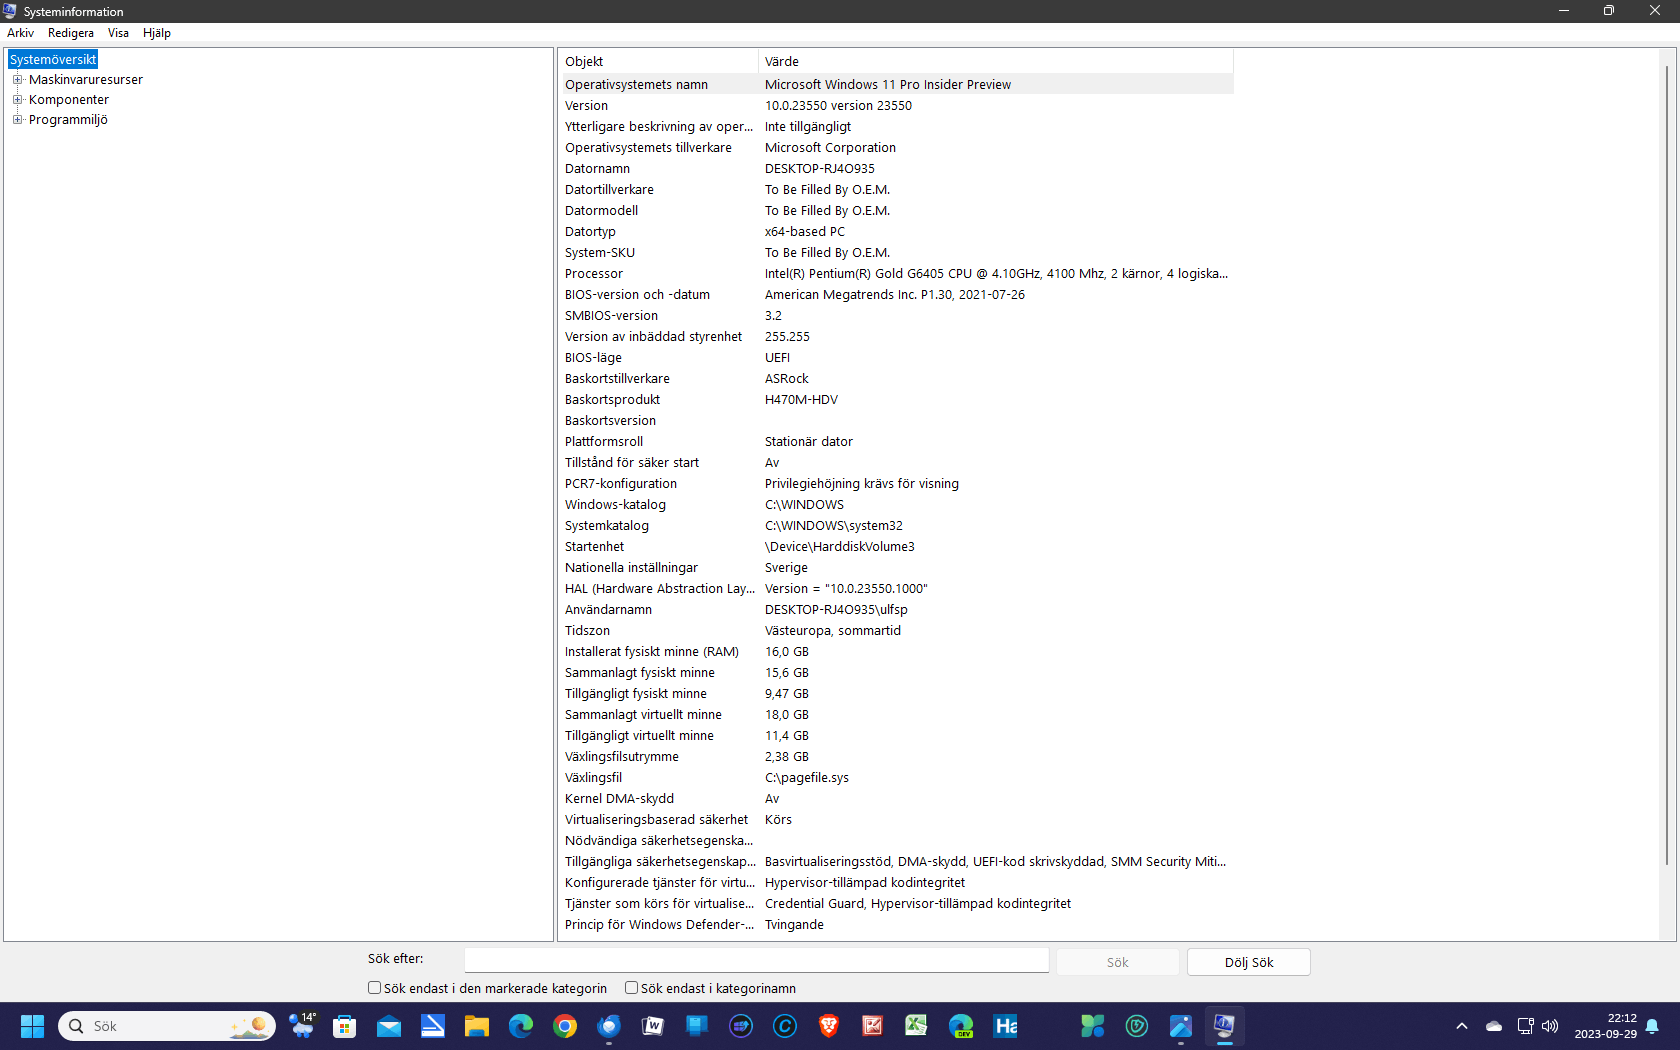Click the Värde column header

click(x=996, y=61)
